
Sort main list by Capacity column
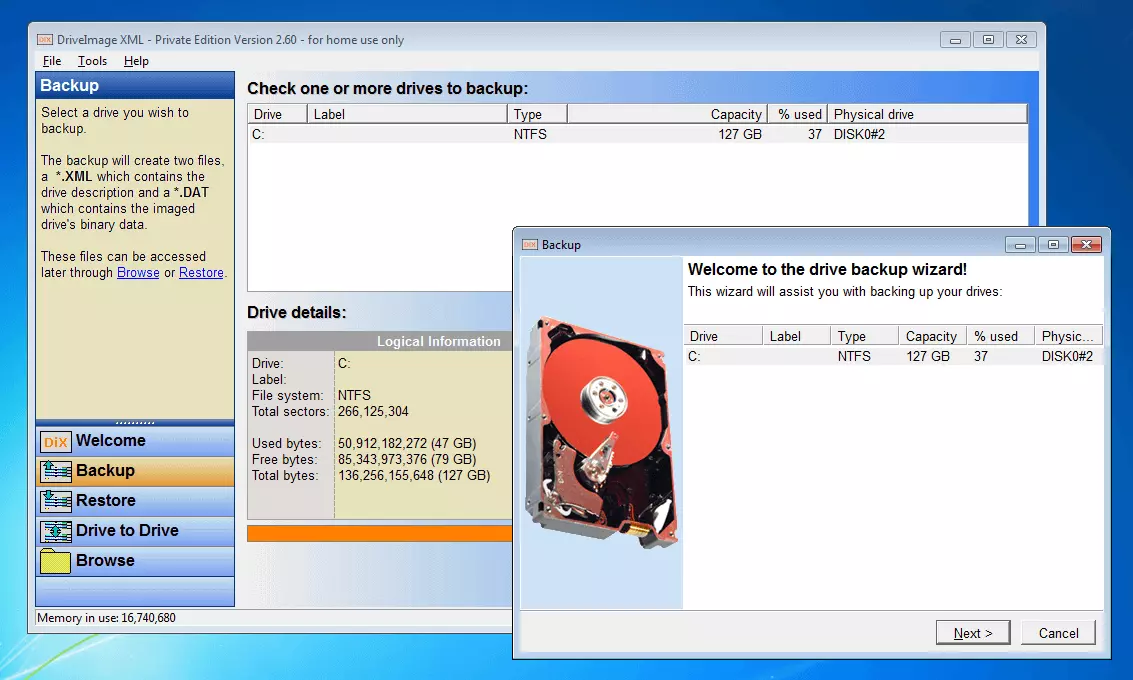coord(666,114)
